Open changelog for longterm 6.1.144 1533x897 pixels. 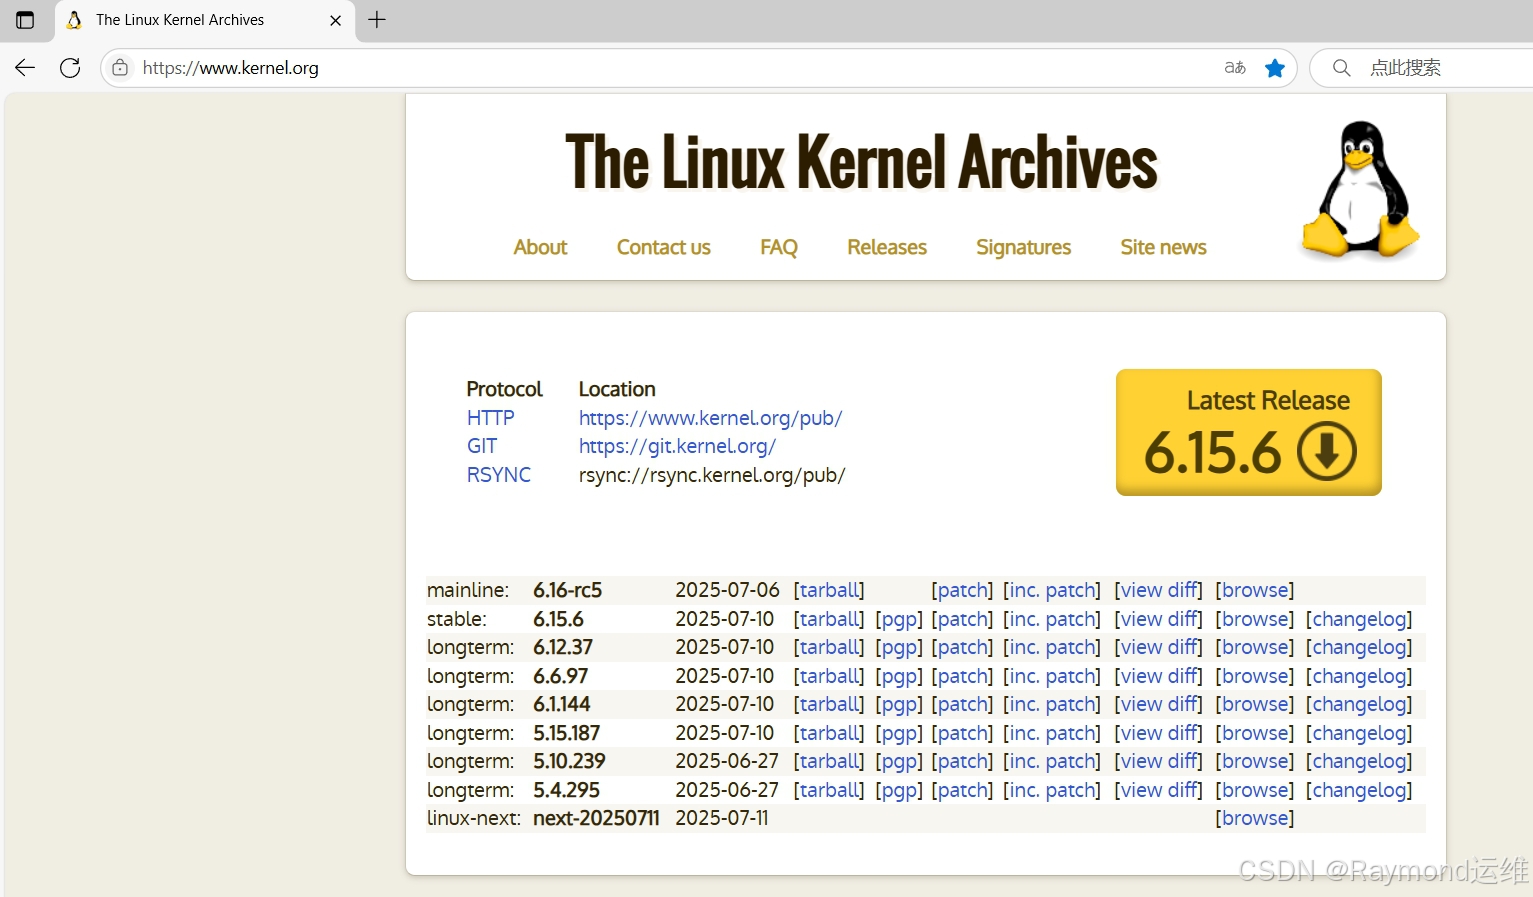(1359, 704)
